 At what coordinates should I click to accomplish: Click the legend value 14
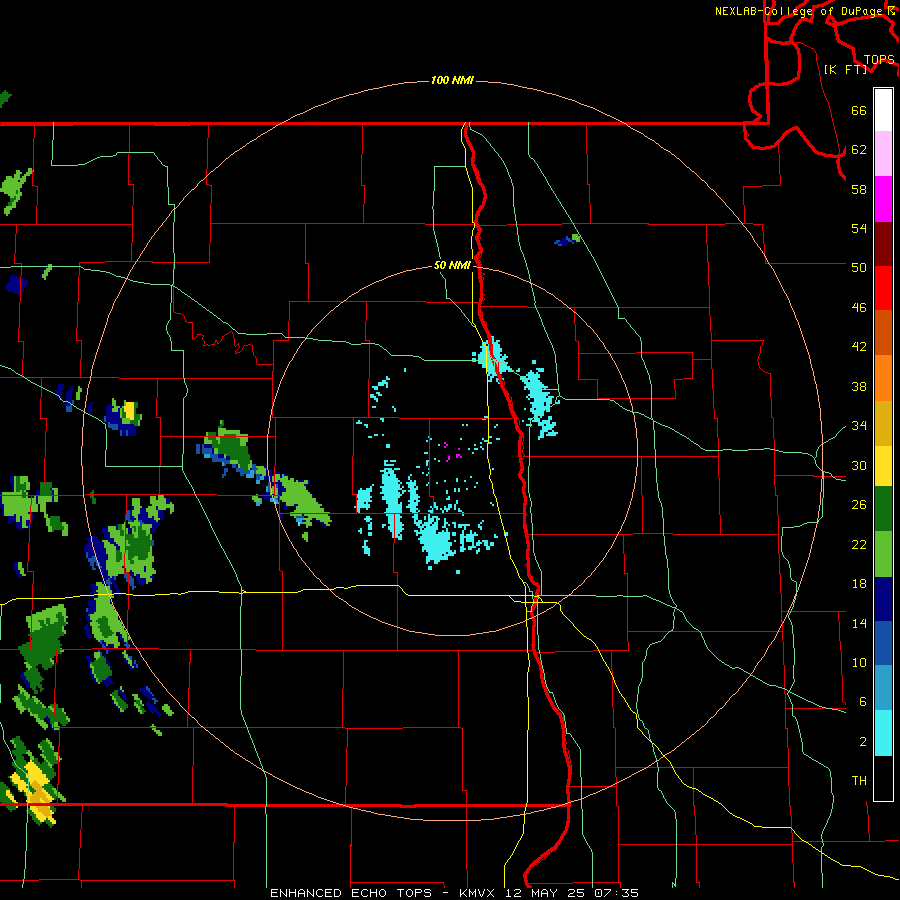click(859, 623)
